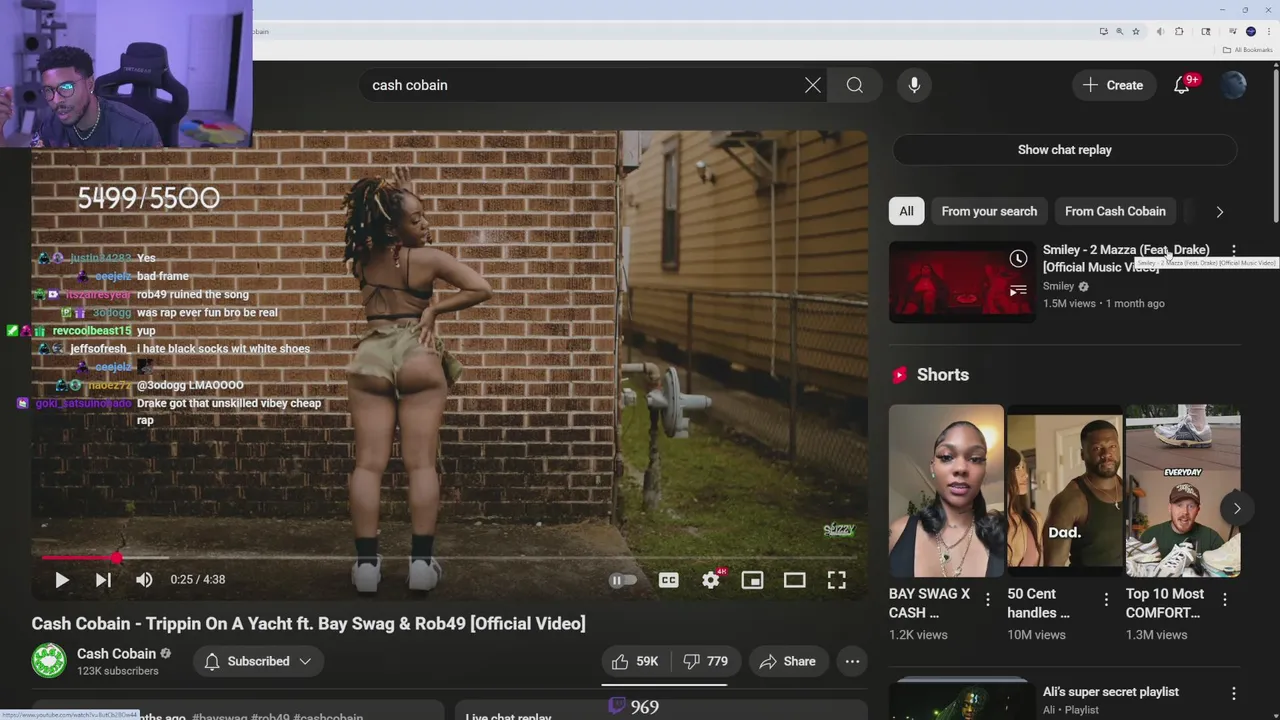Select the All filter chip

pos(906,211)
